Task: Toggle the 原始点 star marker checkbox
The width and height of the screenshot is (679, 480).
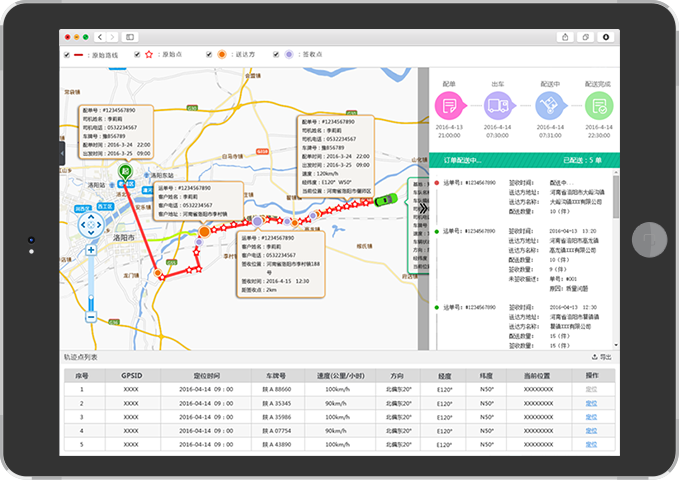Action: (137, 55)
